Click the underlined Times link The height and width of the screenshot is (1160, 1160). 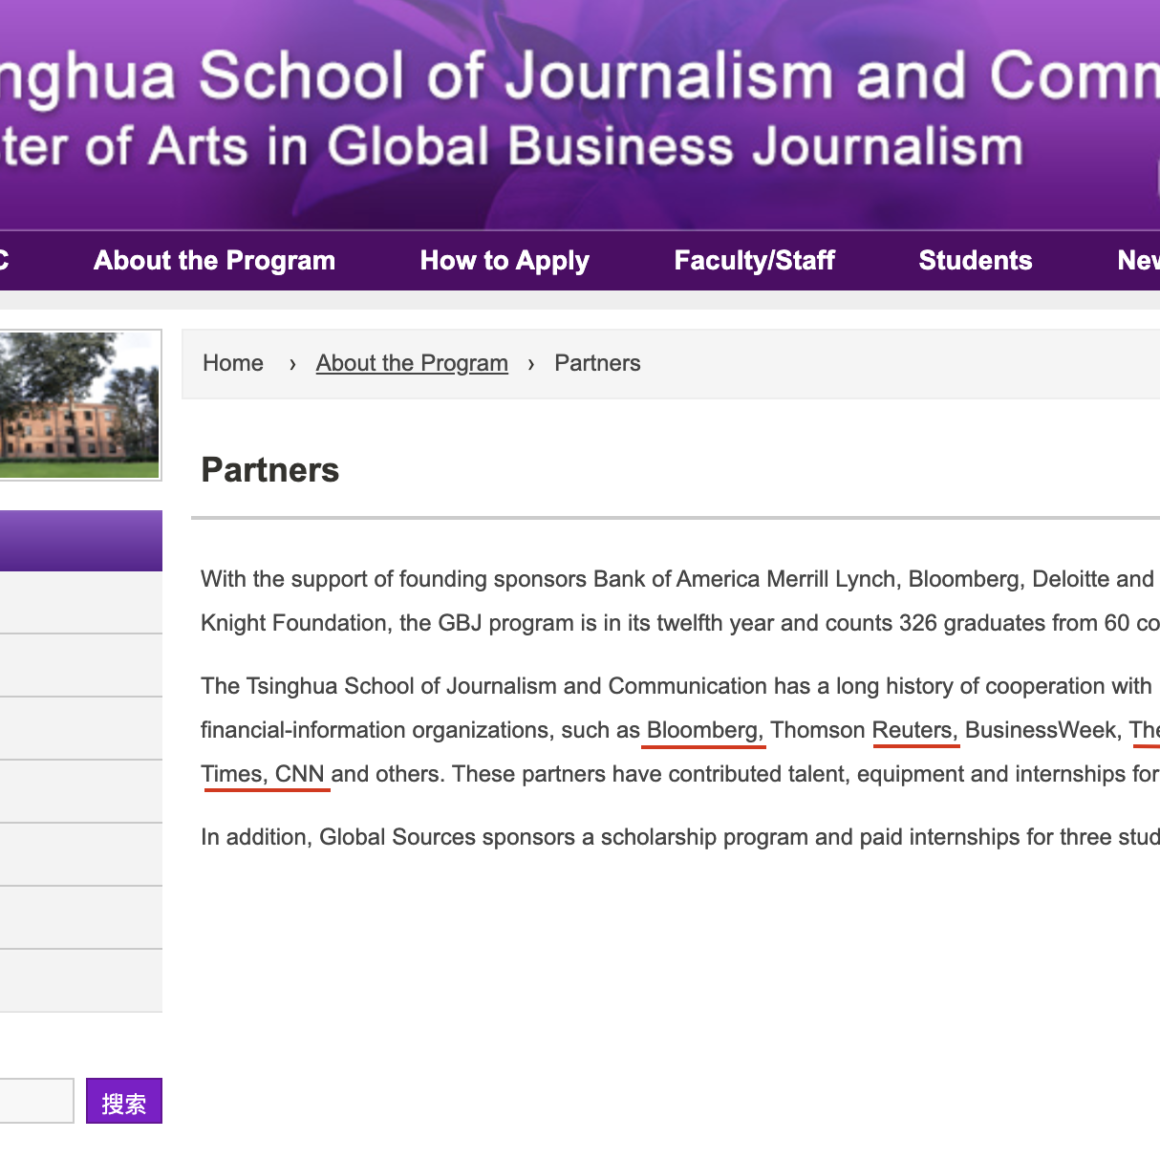233,775
